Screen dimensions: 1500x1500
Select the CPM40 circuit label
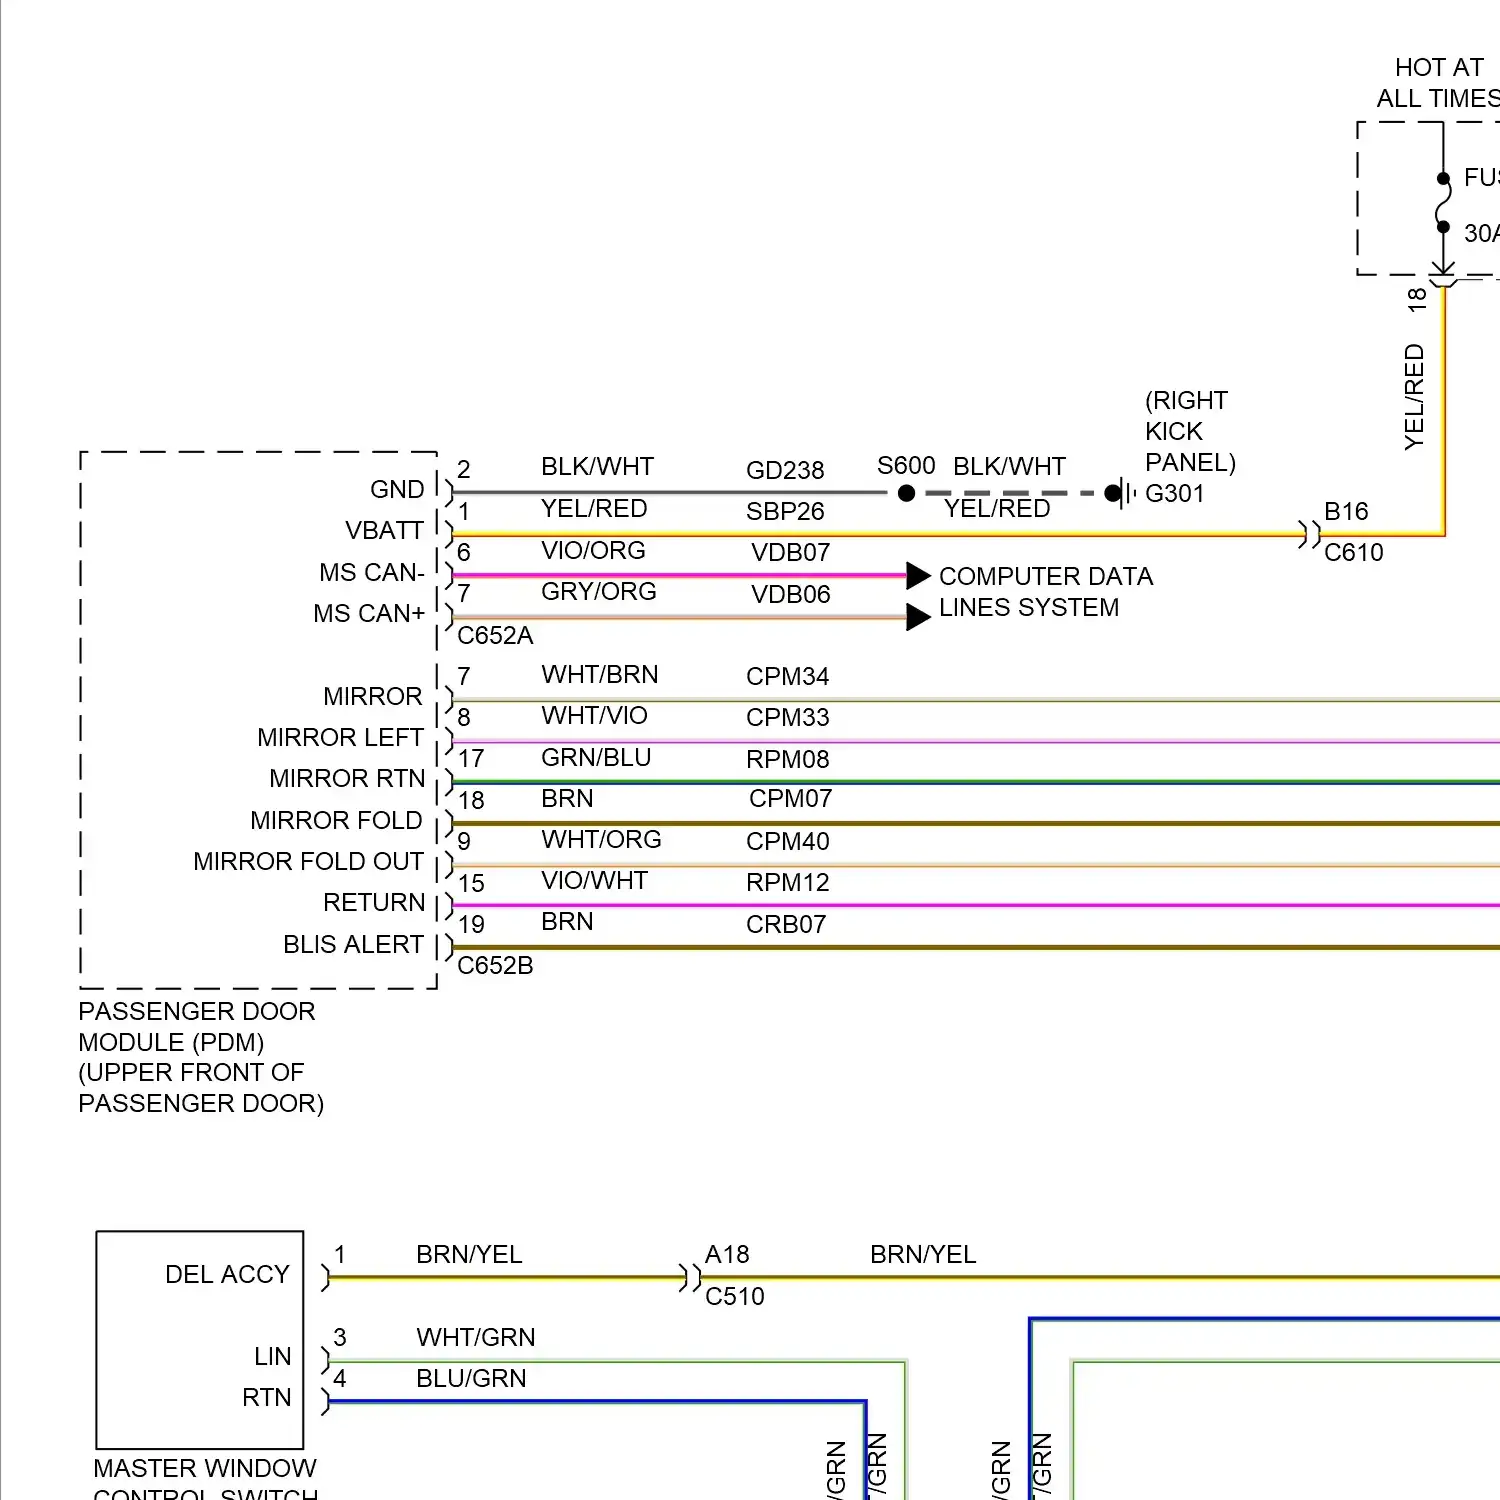(787, 841)
